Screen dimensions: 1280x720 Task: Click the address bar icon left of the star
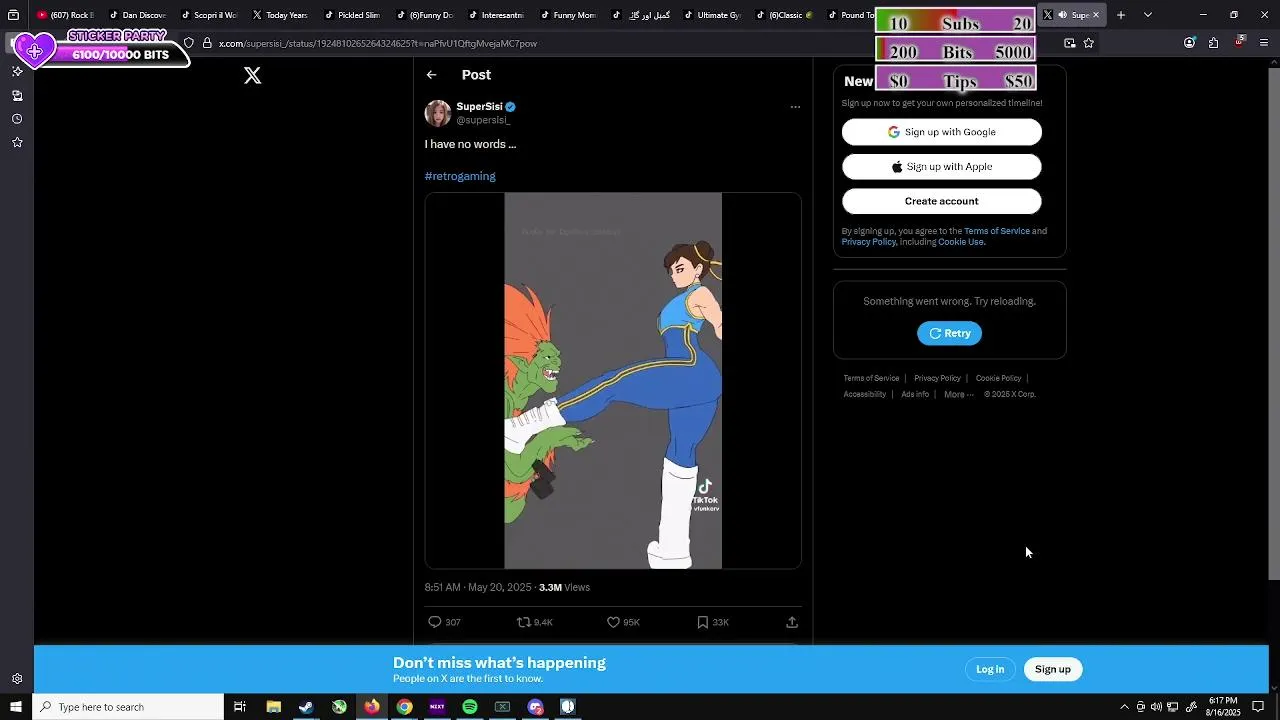pyautogui.click(x=1070, y=43)
